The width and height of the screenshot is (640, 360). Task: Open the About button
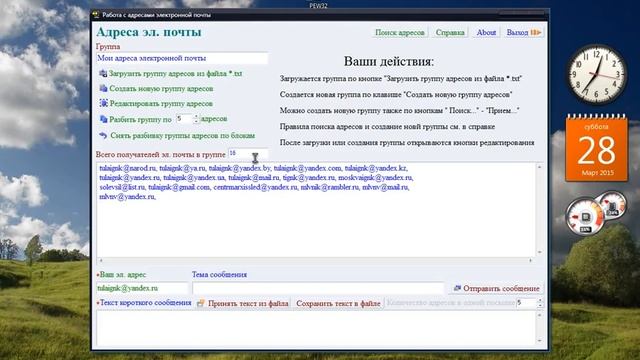pos(486,32)
